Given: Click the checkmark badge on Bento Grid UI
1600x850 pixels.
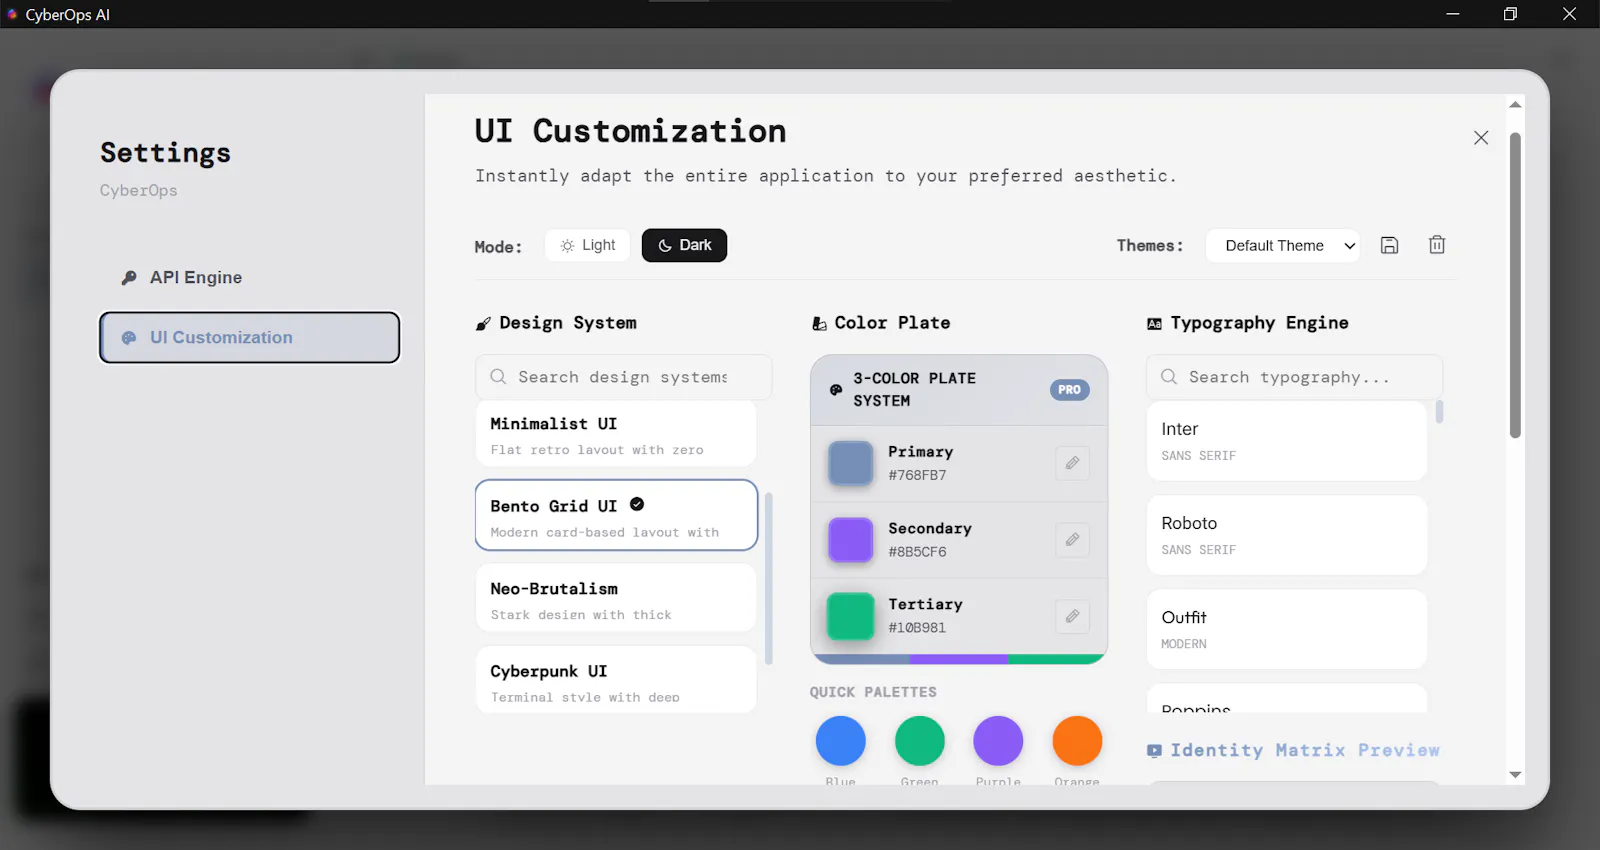Looking at the screenshot, I should point(637,505).
